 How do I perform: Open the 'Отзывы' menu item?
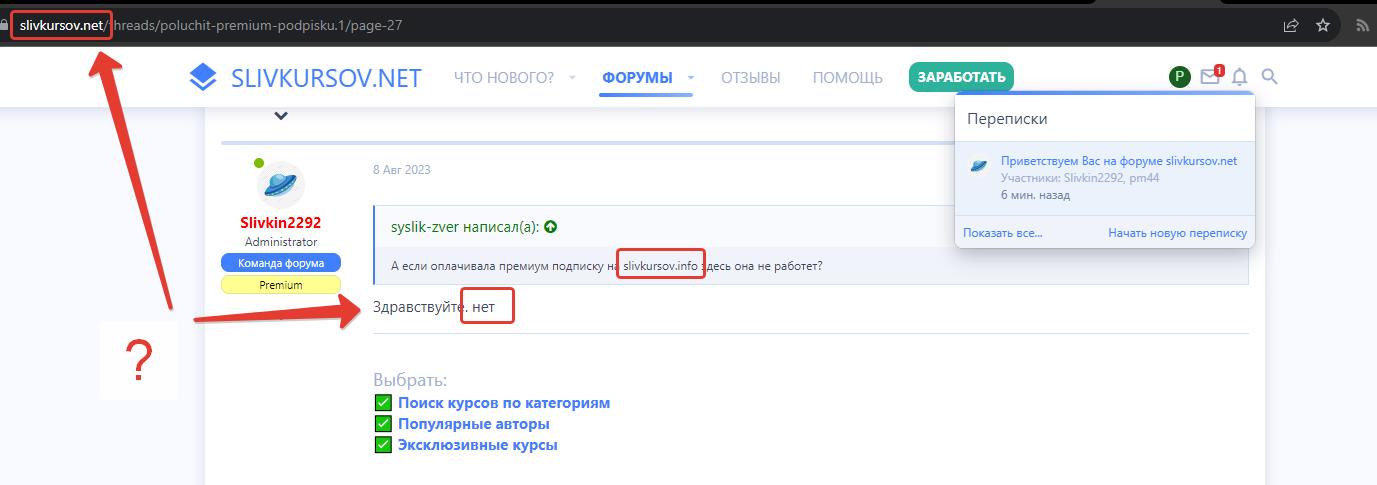750,77
